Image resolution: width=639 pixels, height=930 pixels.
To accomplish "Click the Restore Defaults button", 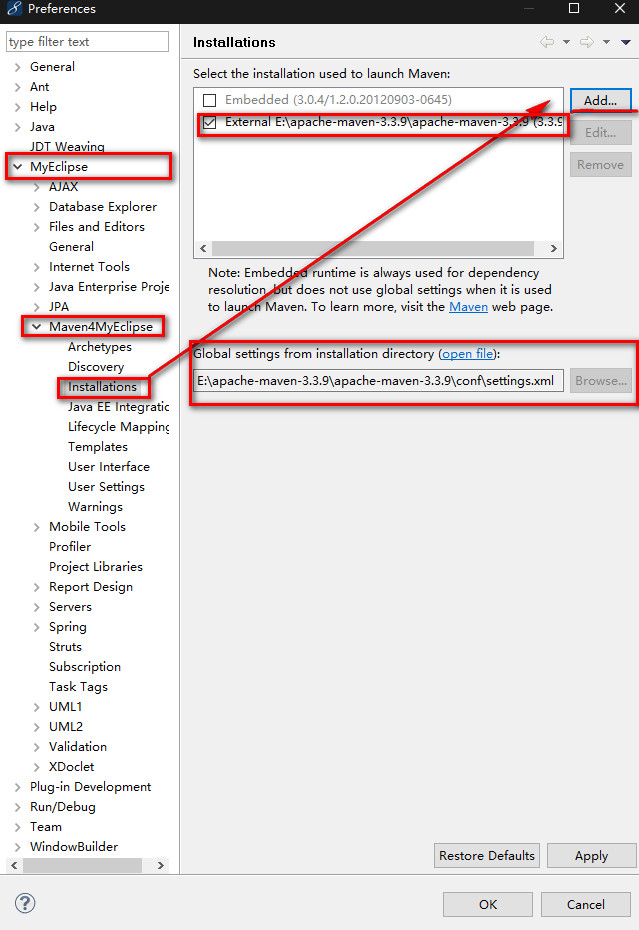I will click(x=487, y=855).
